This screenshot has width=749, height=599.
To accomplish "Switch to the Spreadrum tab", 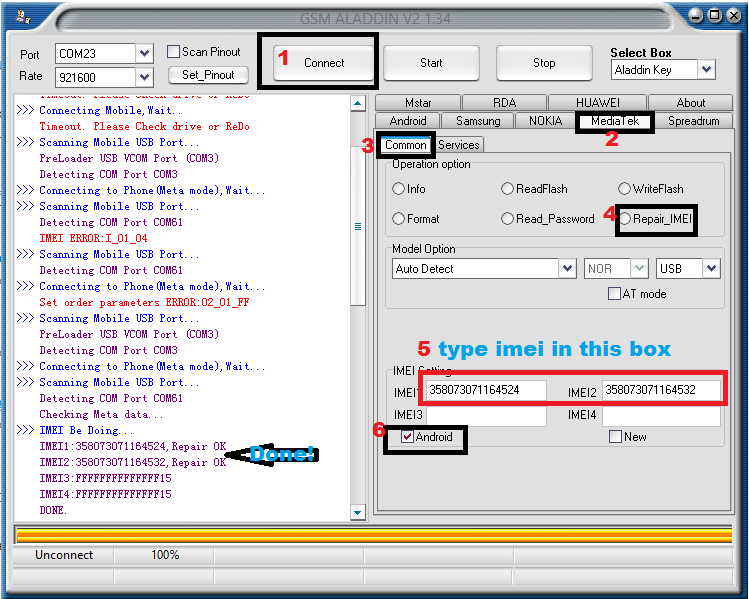I will tap(694, 121).
